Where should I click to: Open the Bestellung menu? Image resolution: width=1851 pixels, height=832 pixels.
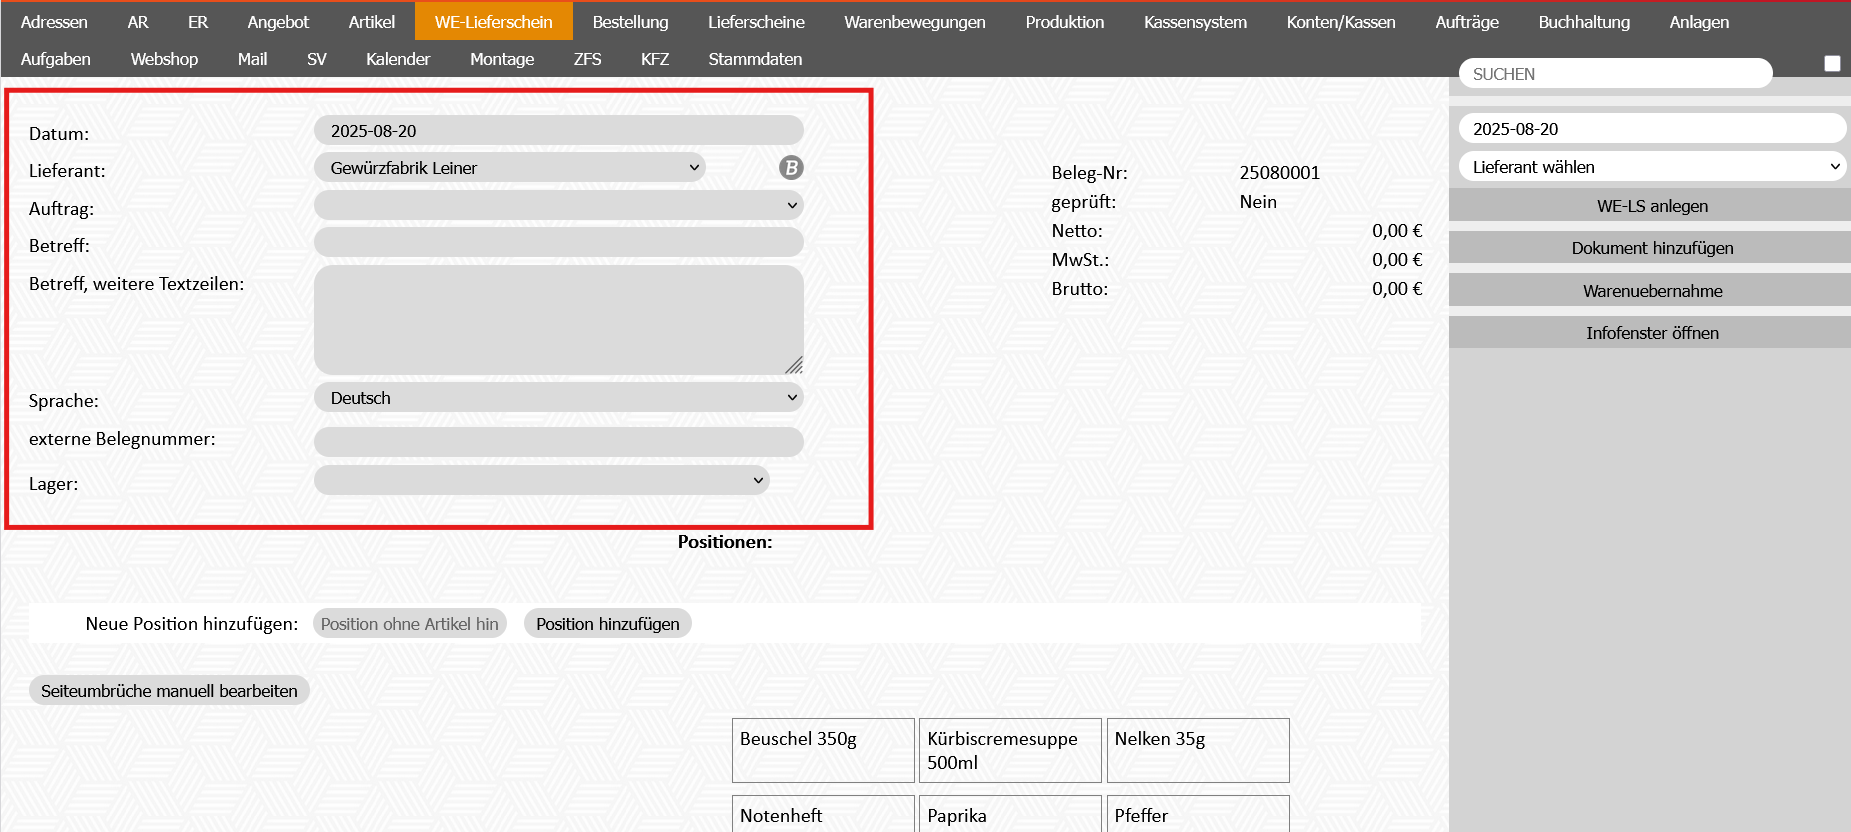(x=630, y=22)
